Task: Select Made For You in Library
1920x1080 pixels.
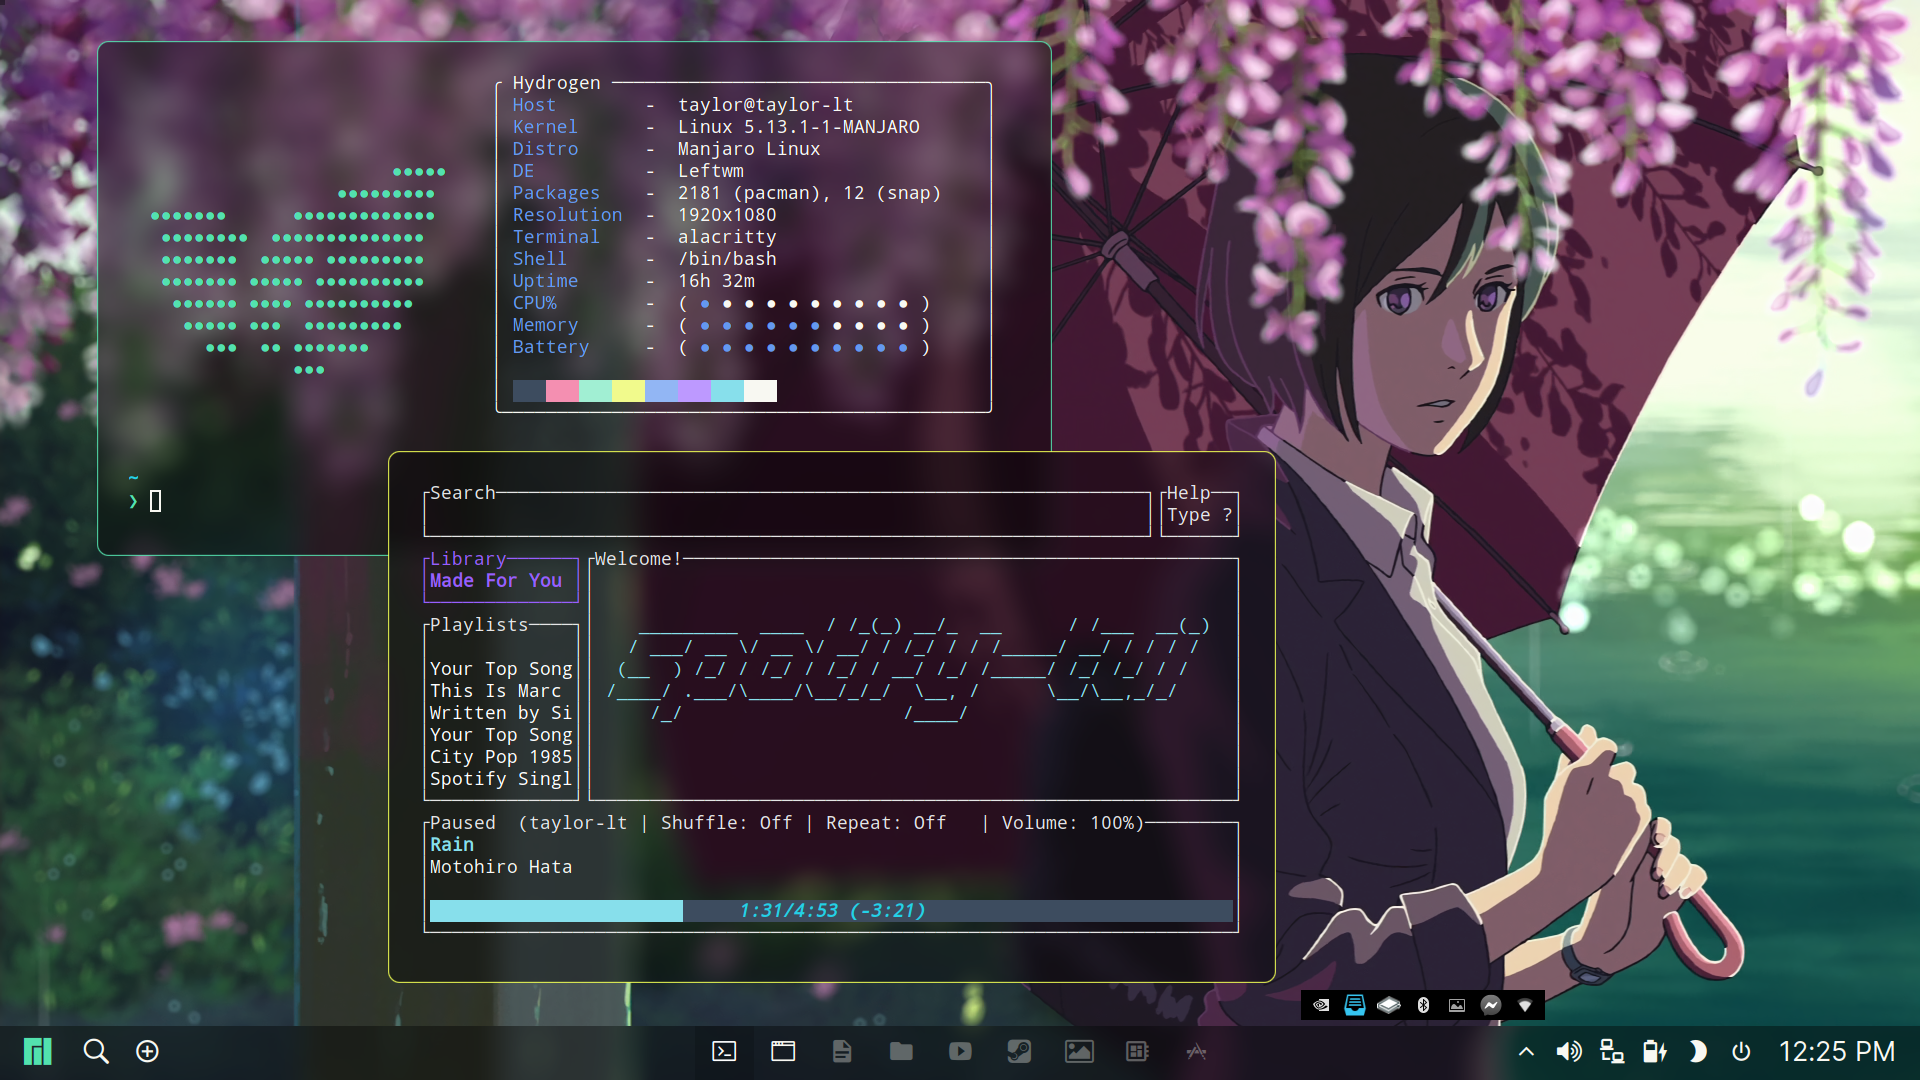Action: point(496,581)
